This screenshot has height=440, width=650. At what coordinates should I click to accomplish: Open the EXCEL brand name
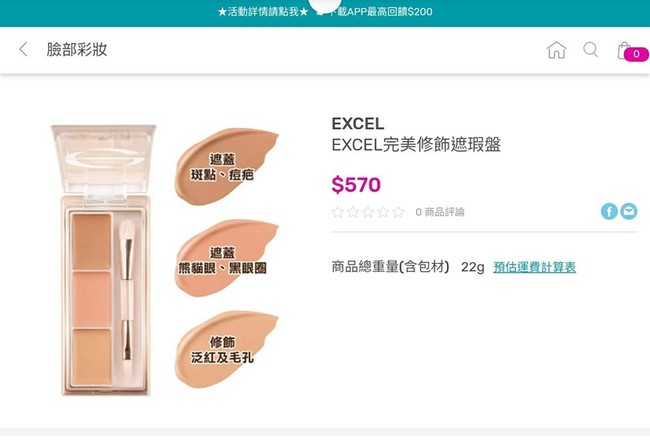click(358, 124)
